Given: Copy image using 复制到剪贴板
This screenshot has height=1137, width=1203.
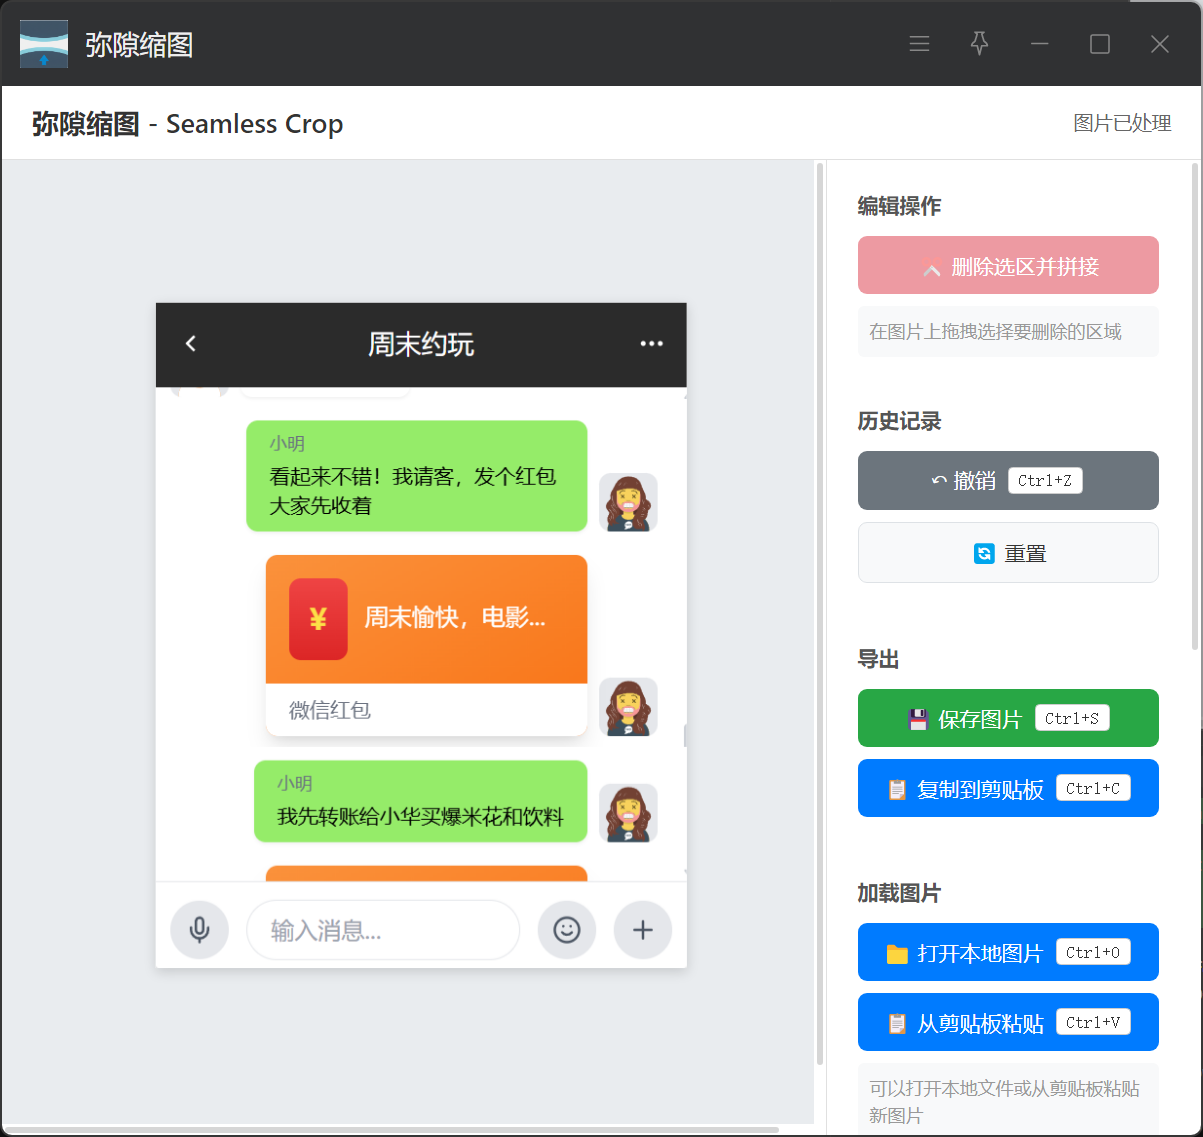Looking at the screenshot, I should point(1008,789).
